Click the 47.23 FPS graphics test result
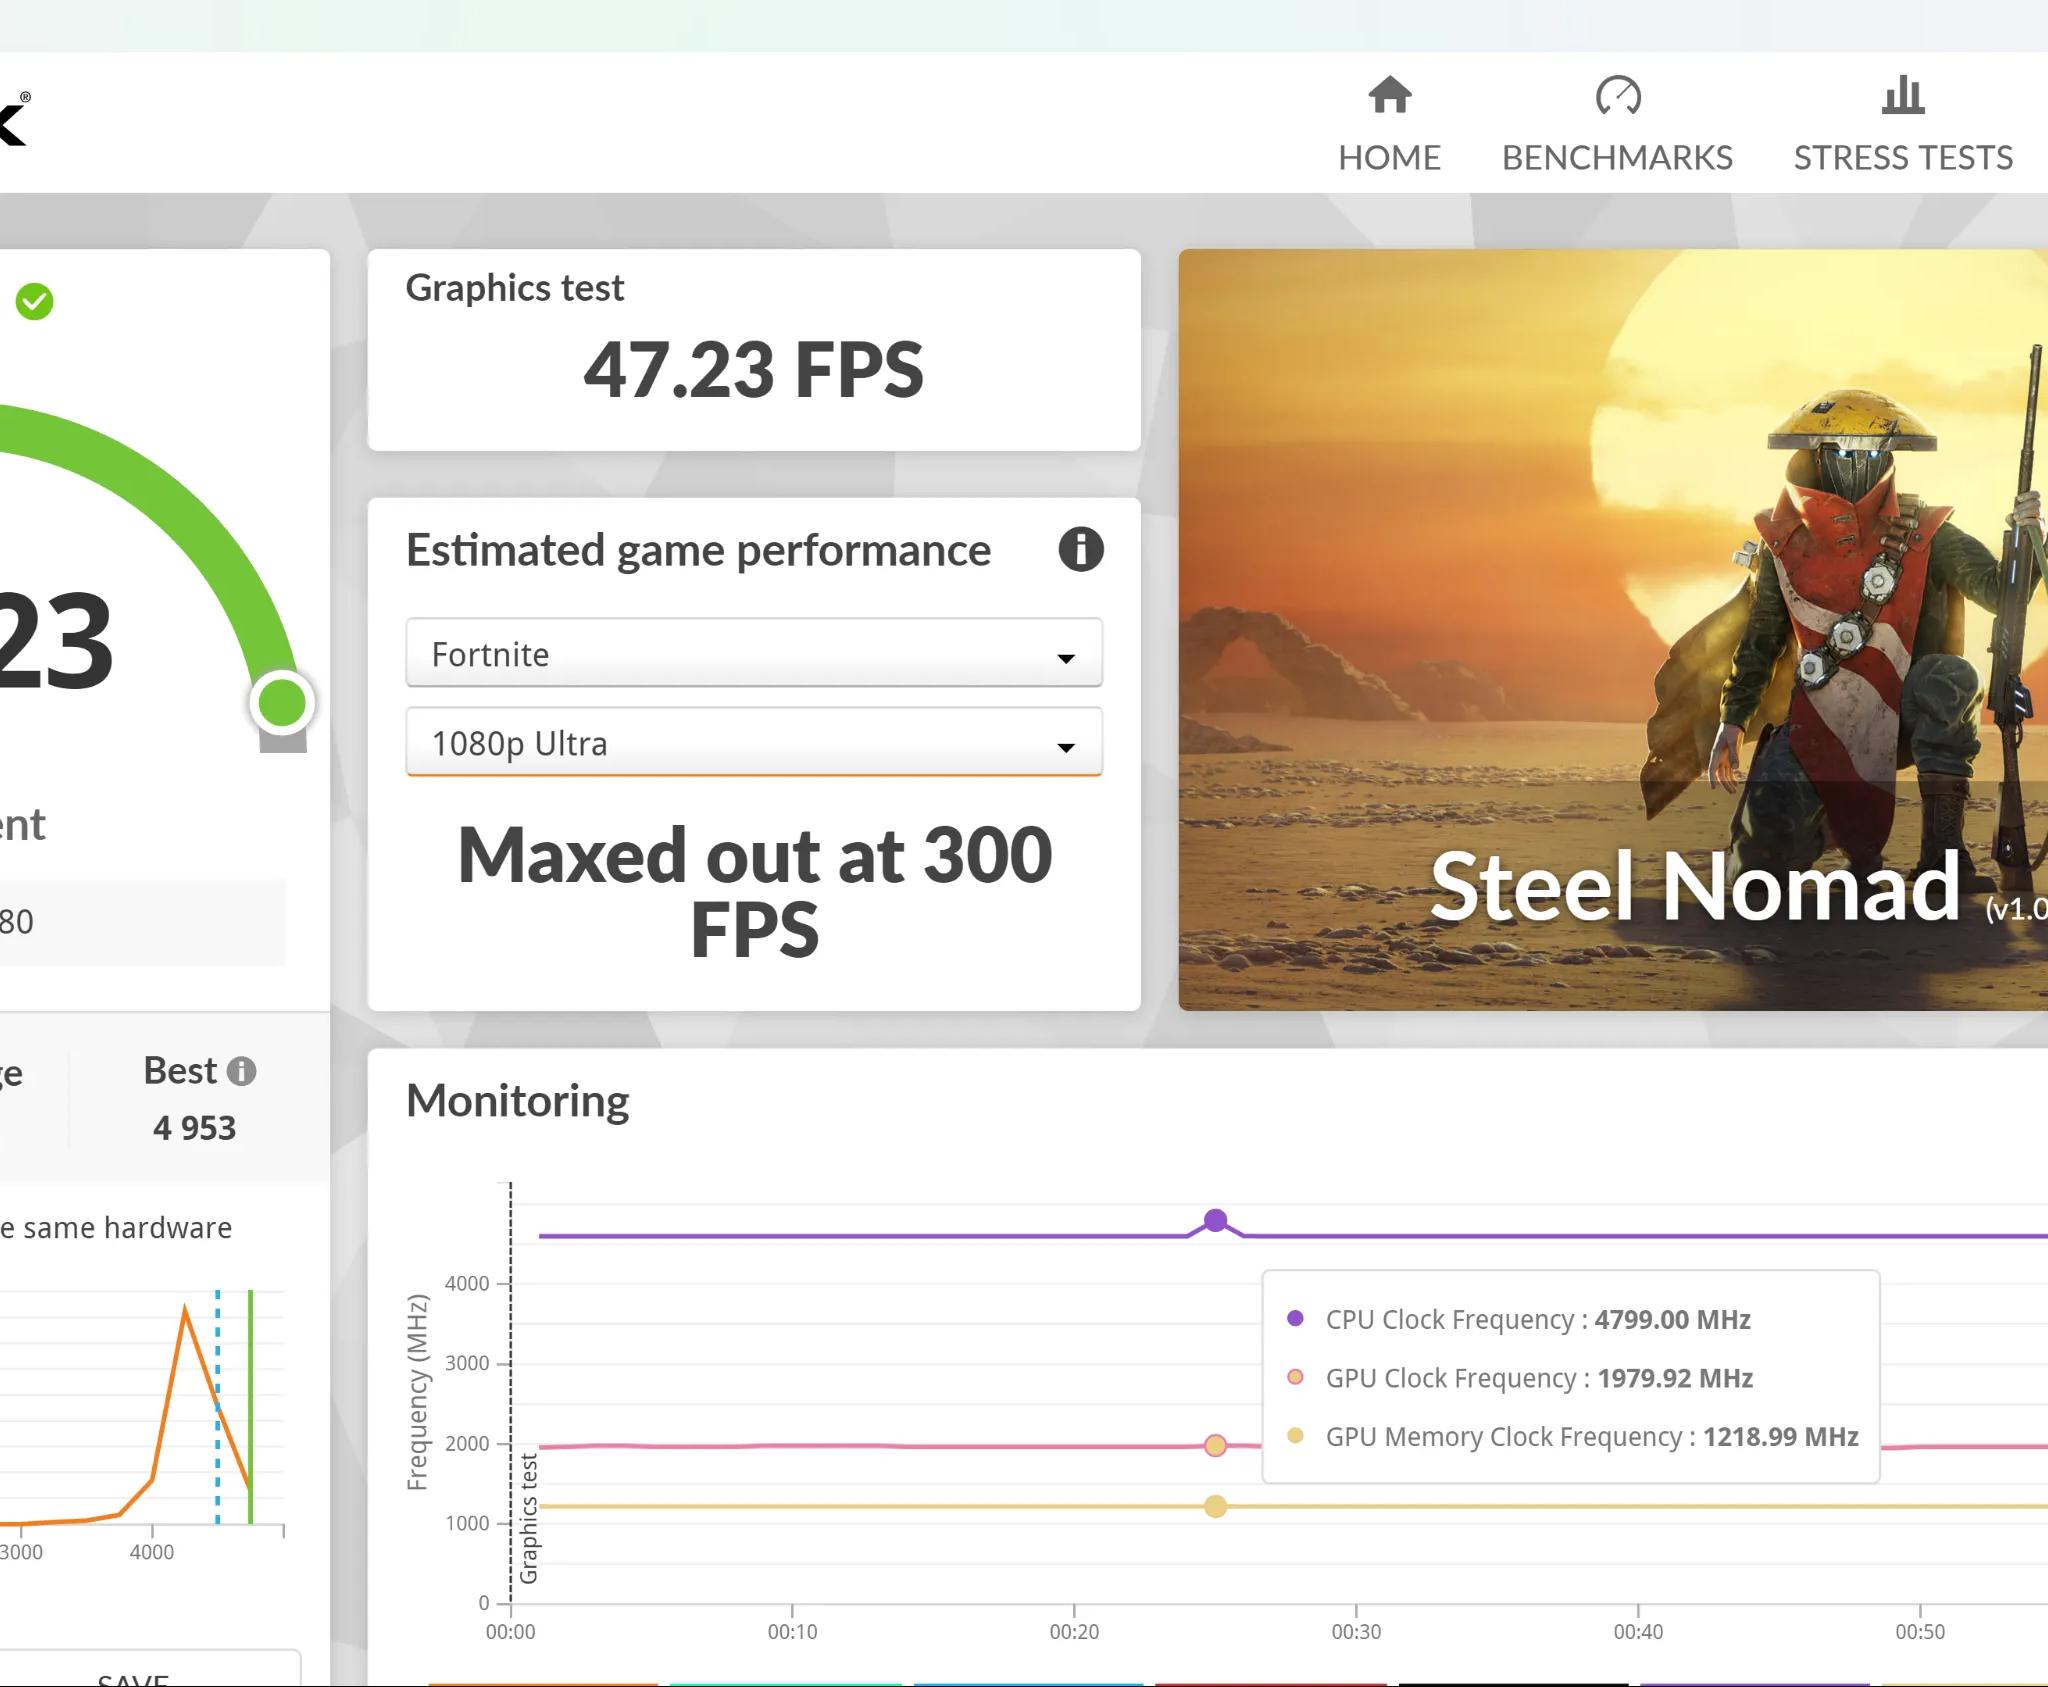2048x1687 pixels. [753, 369]
